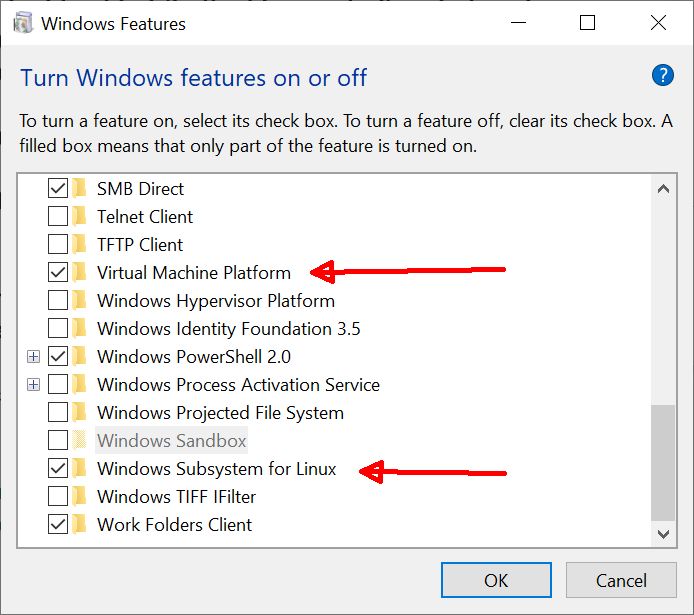
Task: Click the scroll down arrow in features list
Action: click(x=663, y=534)
